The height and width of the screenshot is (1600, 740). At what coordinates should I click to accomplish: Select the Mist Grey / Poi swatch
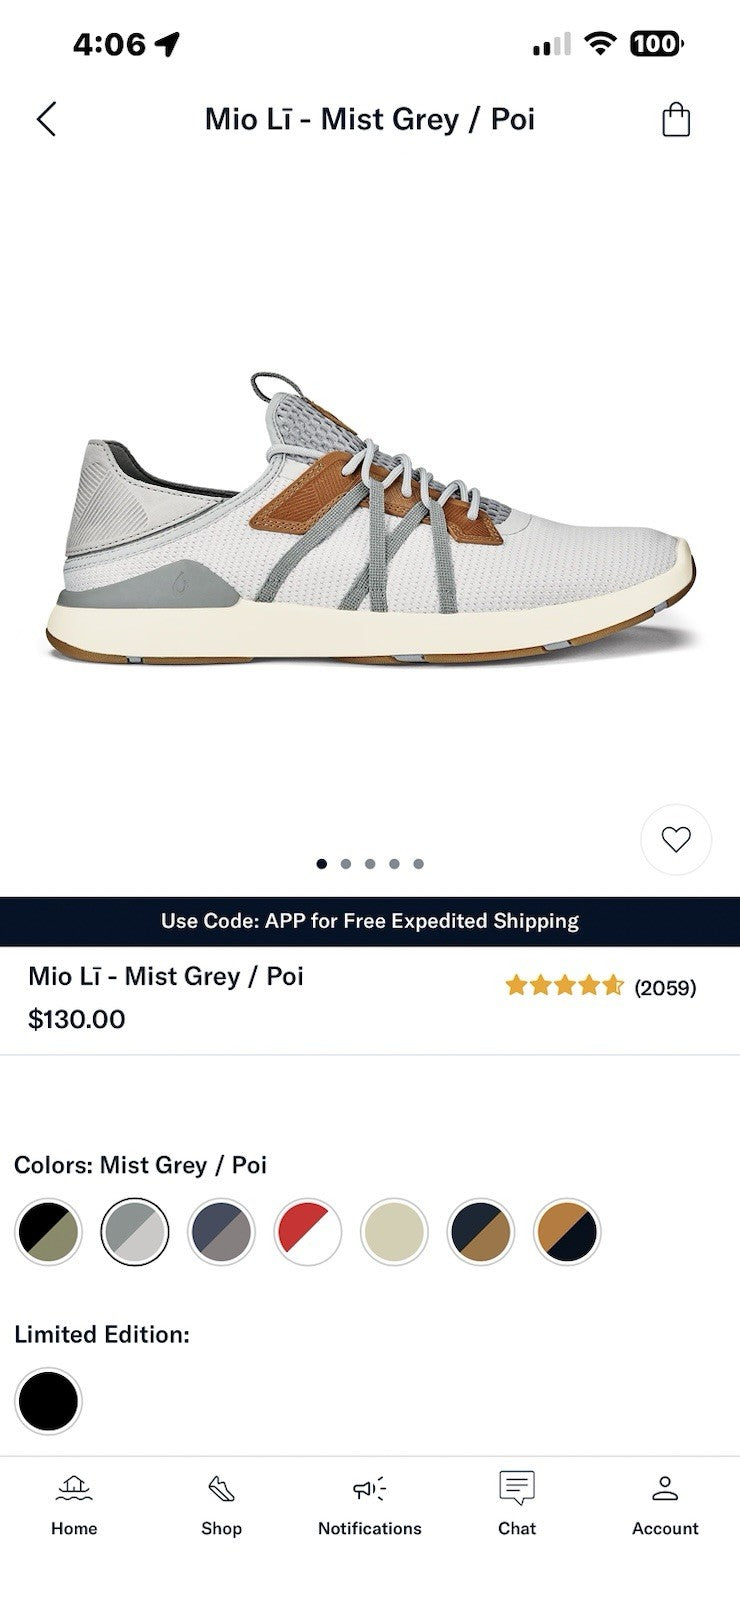point(135,1232)
